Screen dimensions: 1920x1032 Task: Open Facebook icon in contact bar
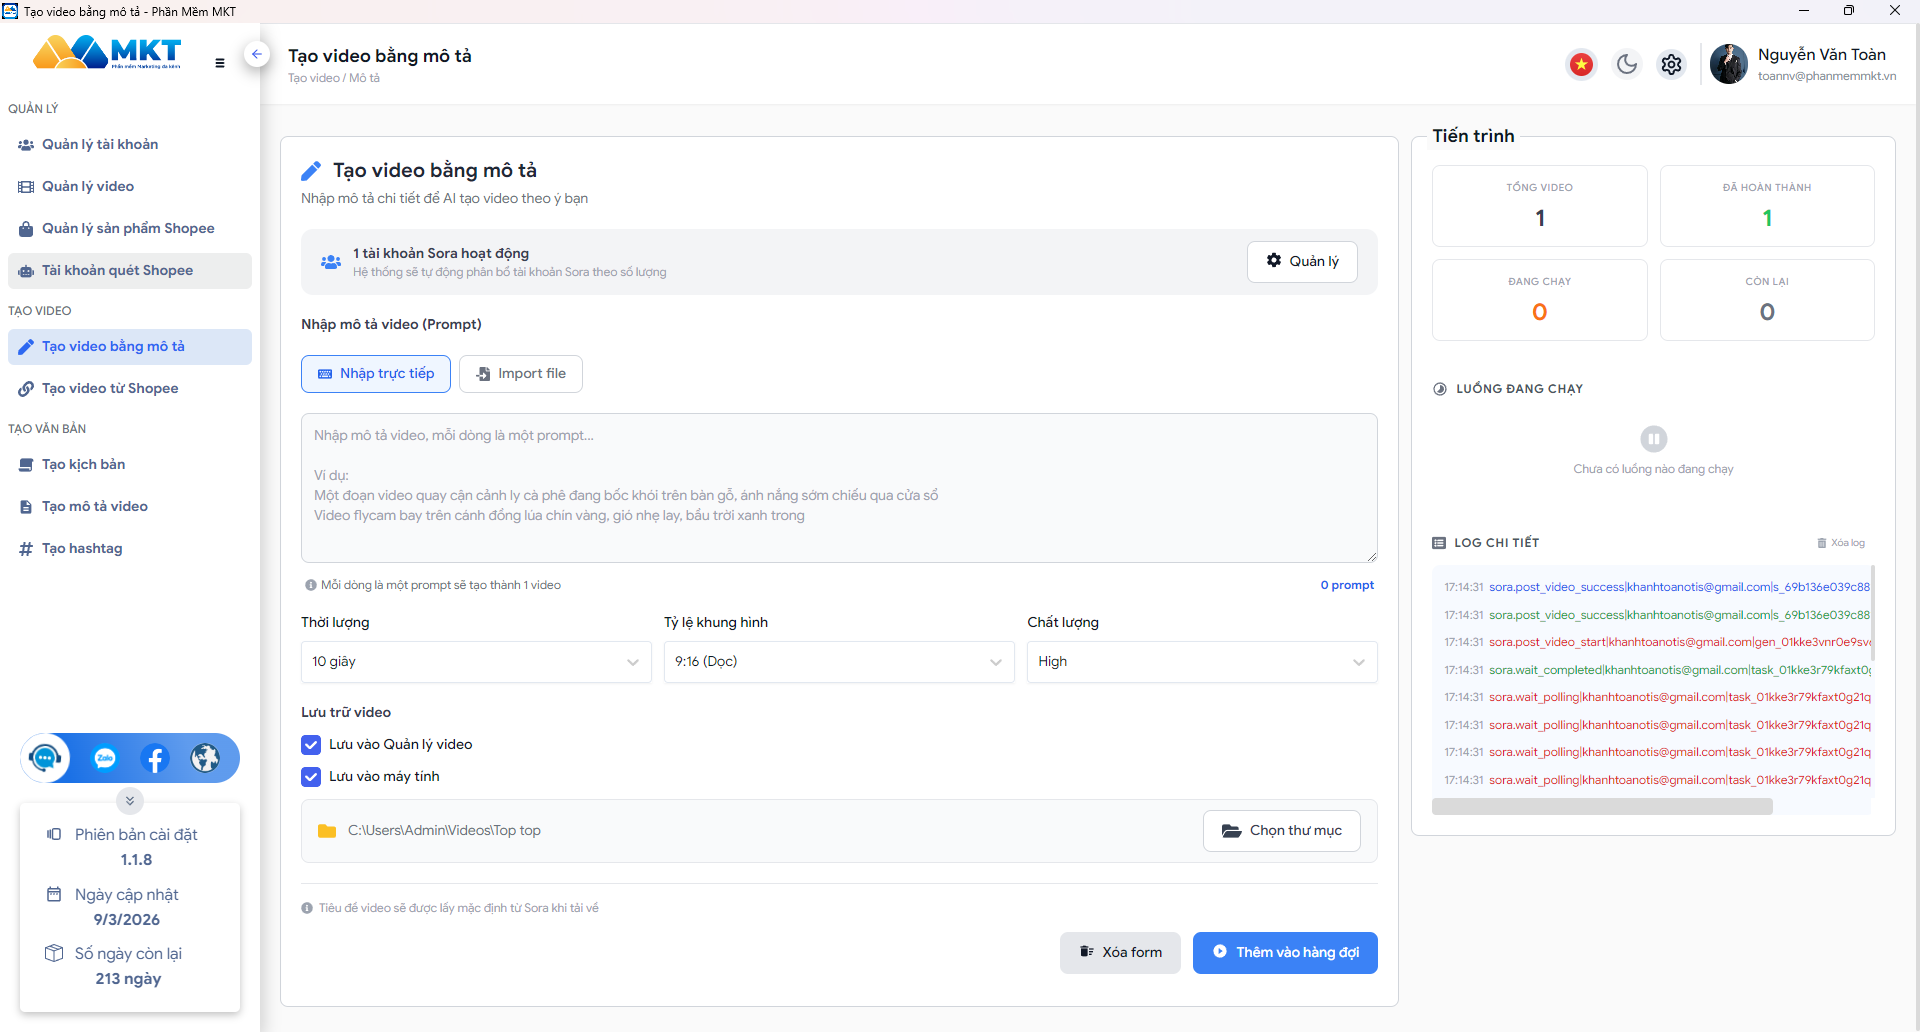[x=155, y=758]
